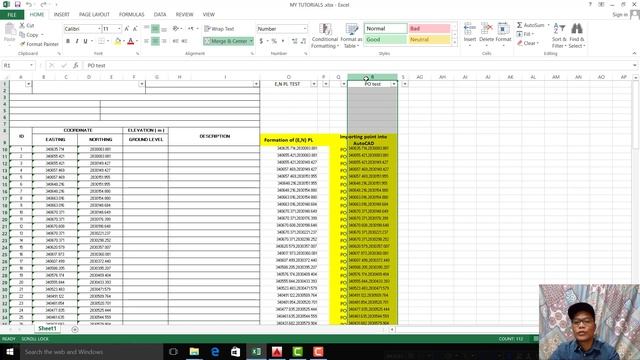Image resolution: width=640 pixels, height=360 pixels.
Task: Apply the Bad cell style
Action: click(429, 29)
